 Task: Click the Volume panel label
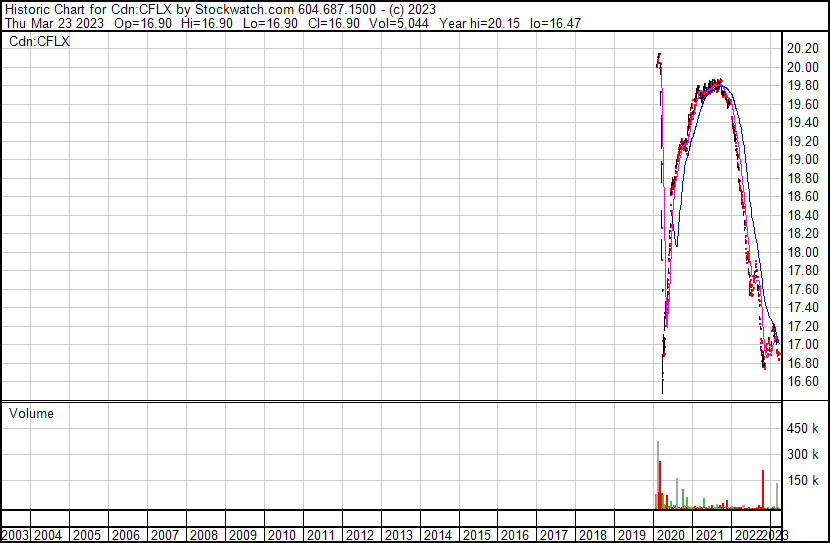coord(31,413)
